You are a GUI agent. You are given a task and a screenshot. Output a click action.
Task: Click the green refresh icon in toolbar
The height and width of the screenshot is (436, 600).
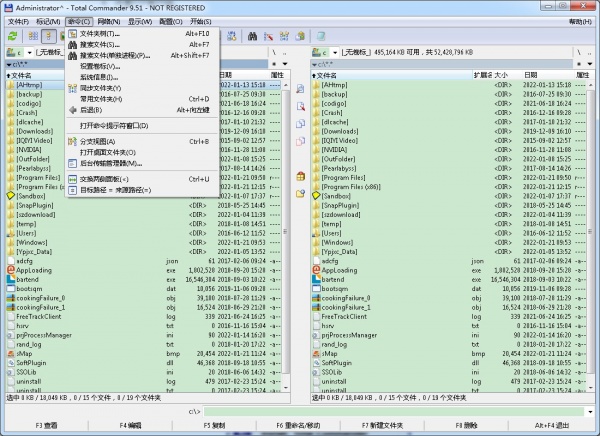(12, 36)
